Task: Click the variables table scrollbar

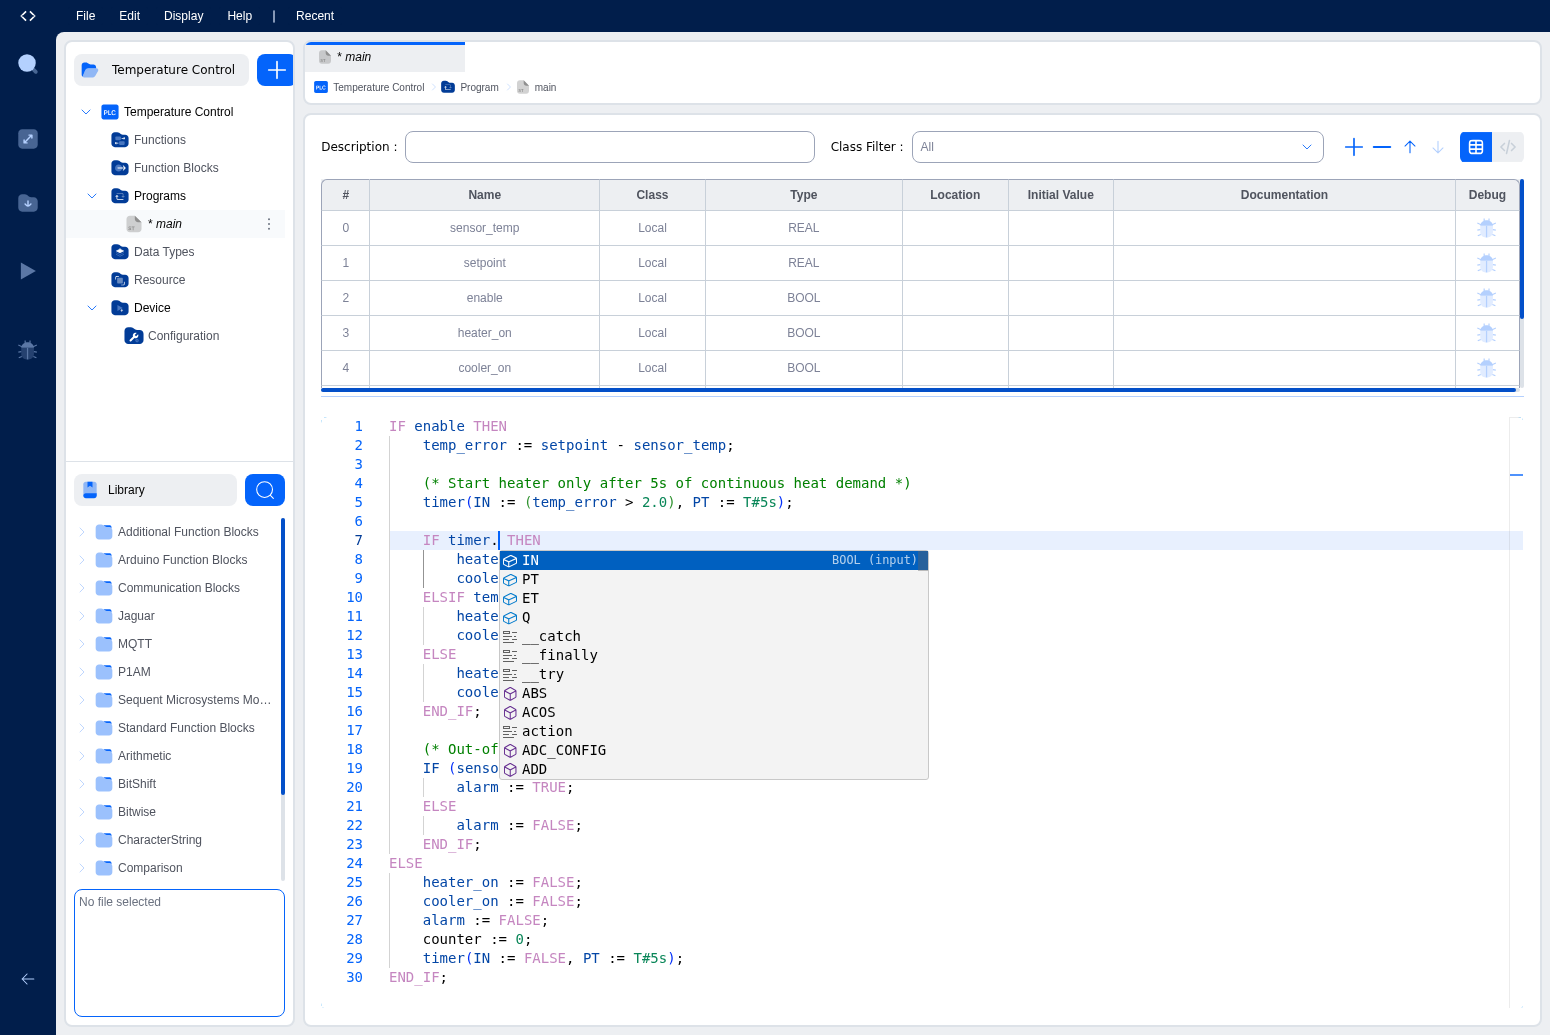Action: (x=1521, y=249)
